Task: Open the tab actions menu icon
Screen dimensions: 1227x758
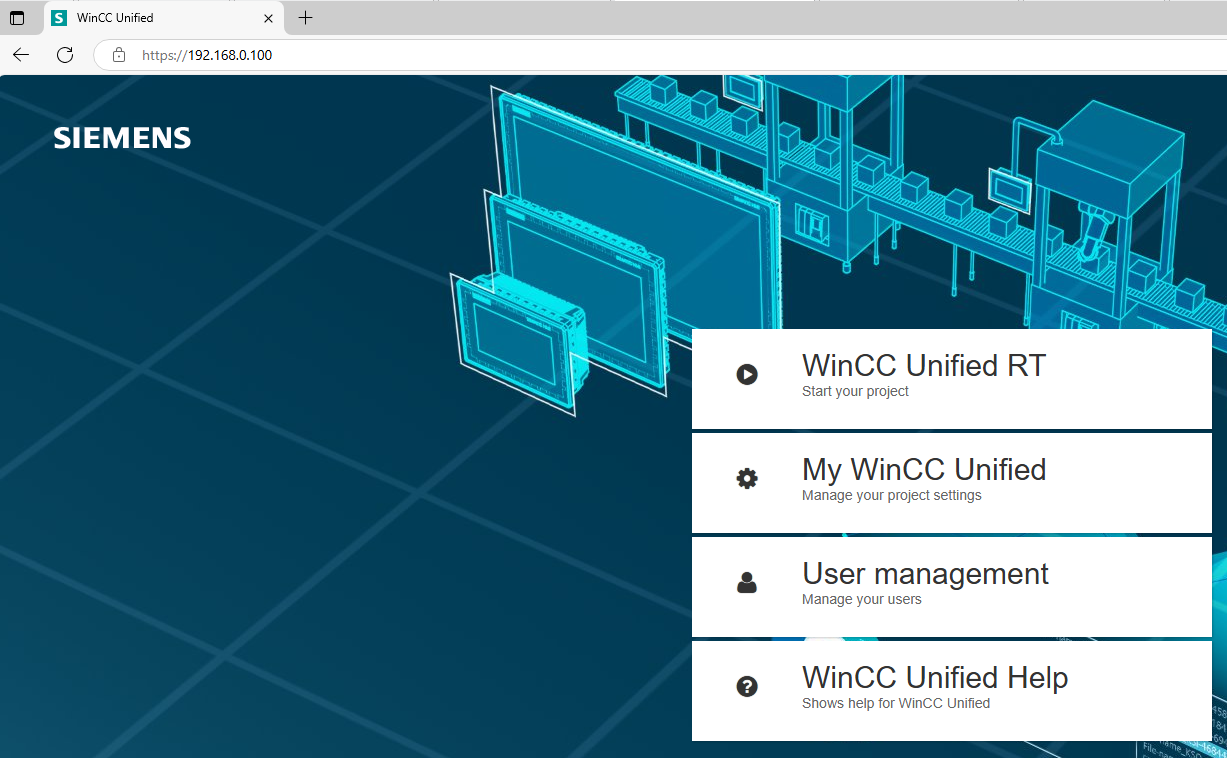Action: (17, 18)
